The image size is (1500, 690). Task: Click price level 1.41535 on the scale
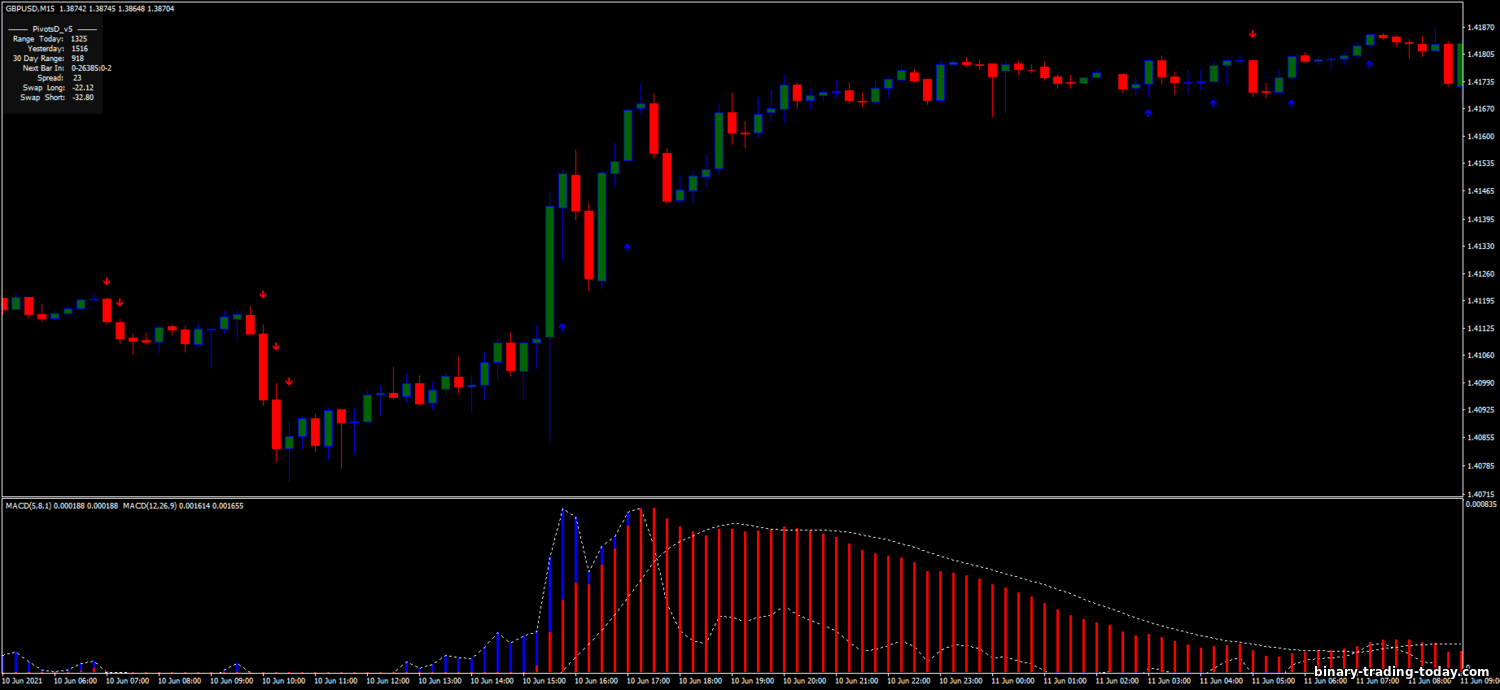click(1479, 163)
